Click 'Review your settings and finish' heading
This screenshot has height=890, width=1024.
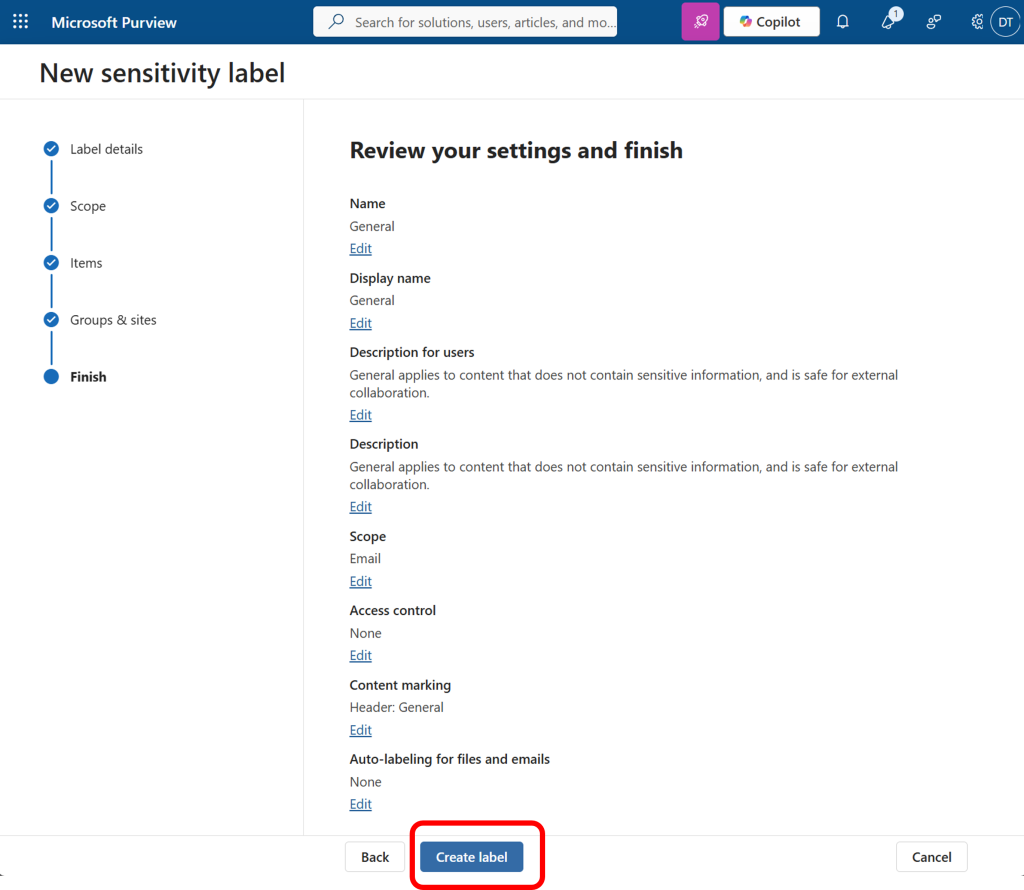click(516, 150)
